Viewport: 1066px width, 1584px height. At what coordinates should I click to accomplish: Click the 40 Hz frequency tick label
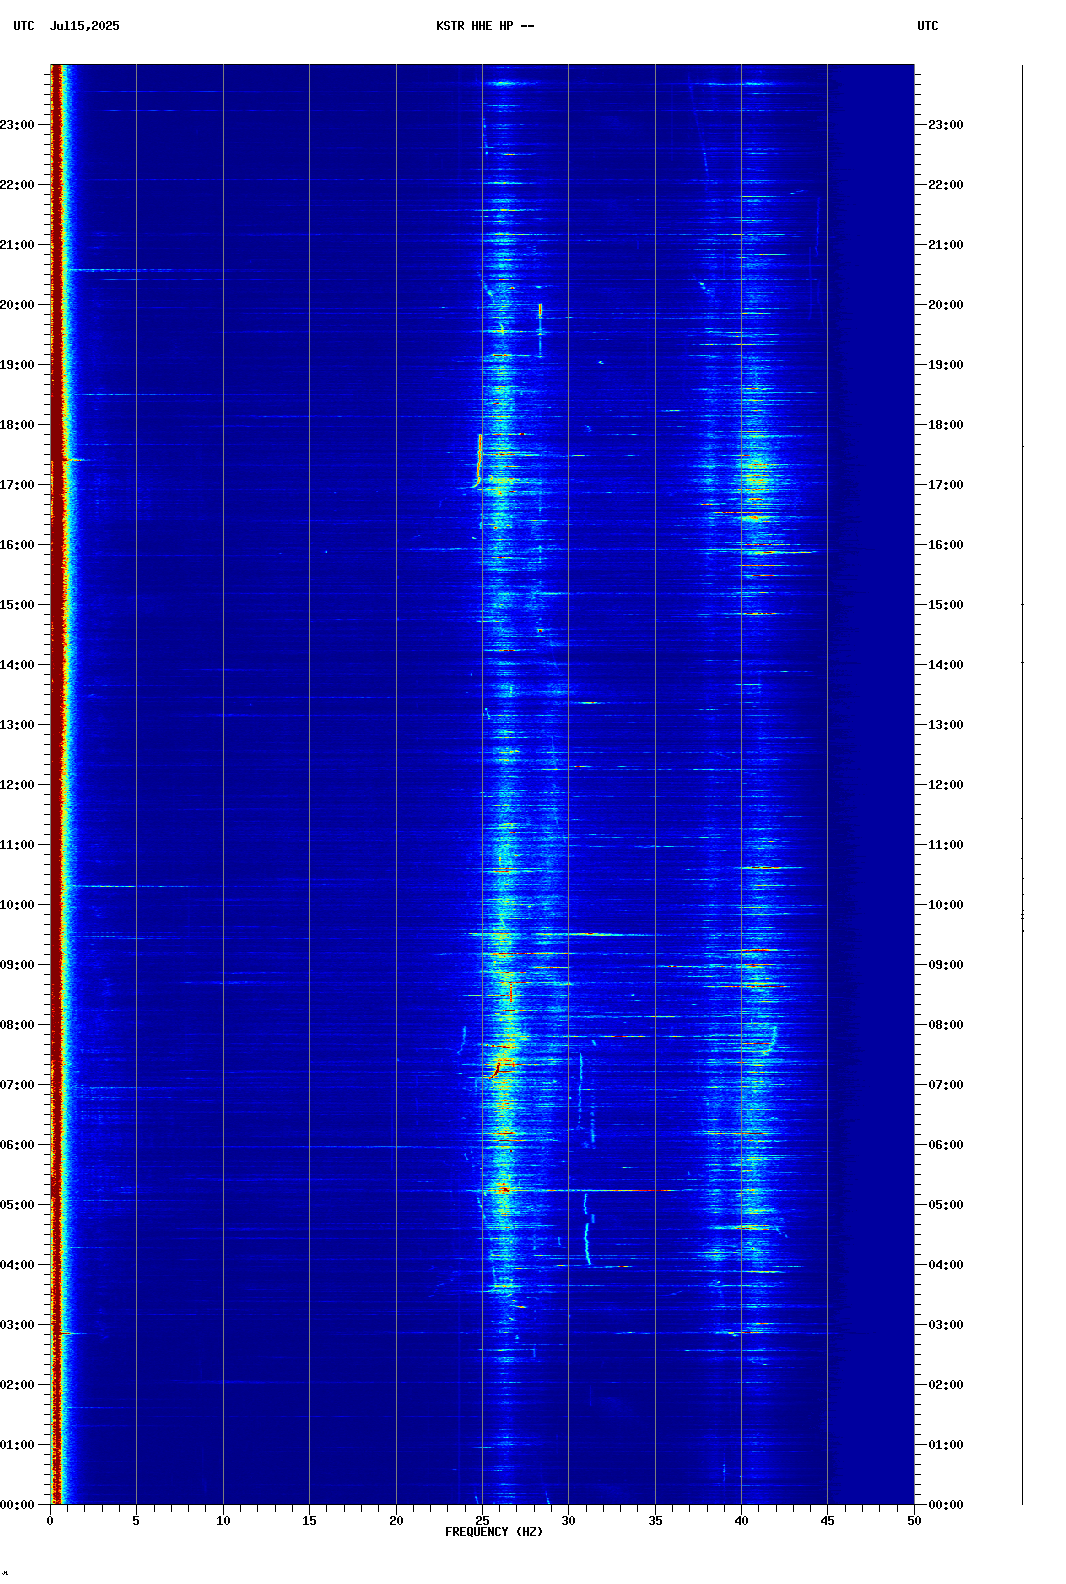(x=741, y=1521)
